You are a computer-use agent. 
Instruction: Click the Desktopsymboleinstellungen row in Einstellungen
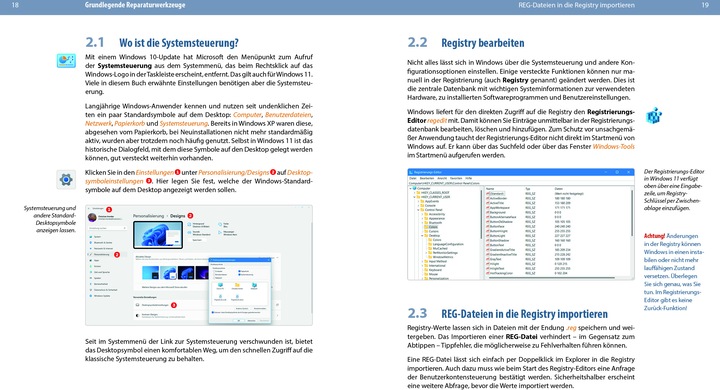pyautogui.click(x=207, y=305)
